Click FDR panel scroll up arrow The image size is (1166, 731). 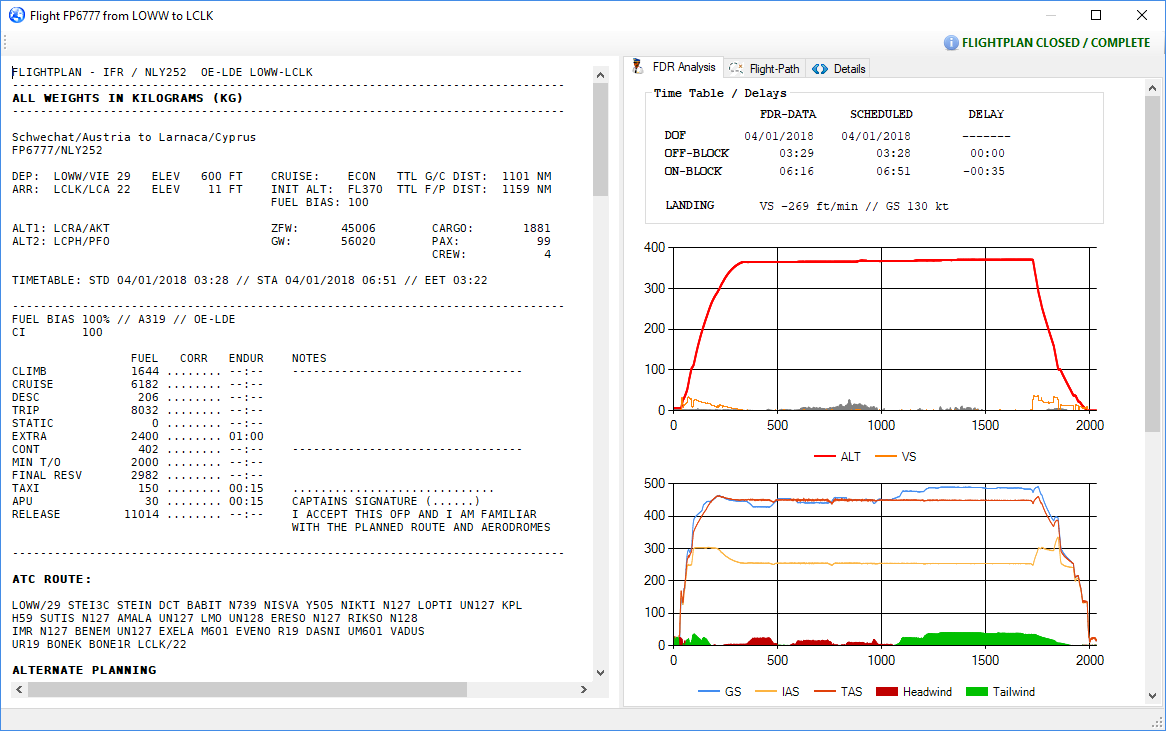[x=1152, y=88]
